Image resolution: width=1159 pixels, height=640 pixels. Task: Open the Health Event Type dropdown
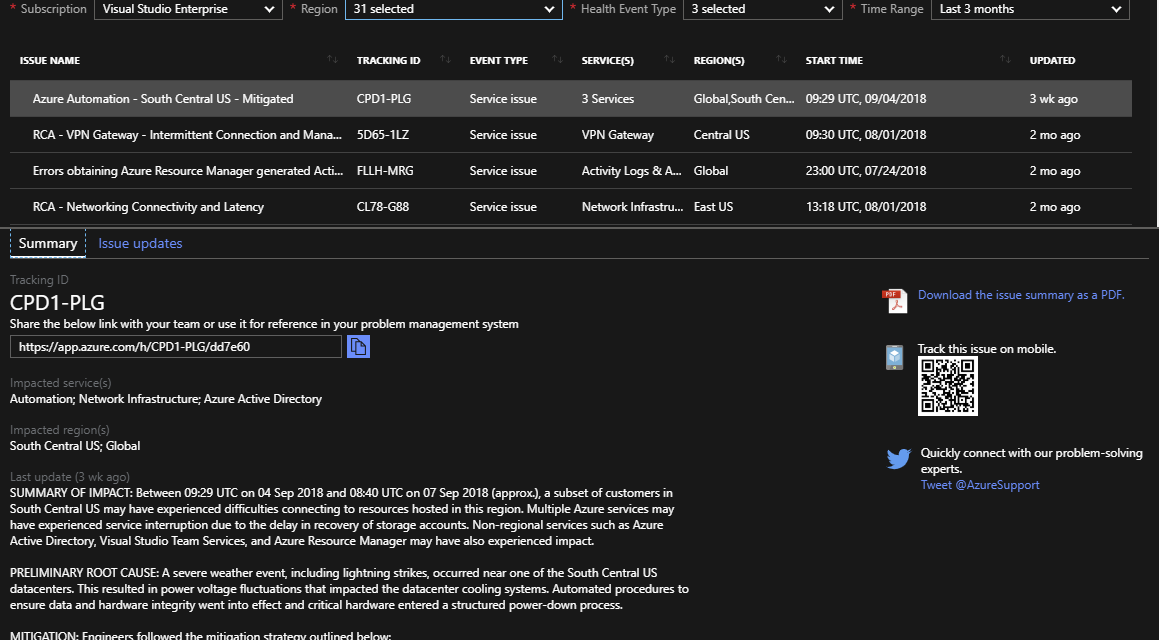pyautogui.click(x=763, y=10)
